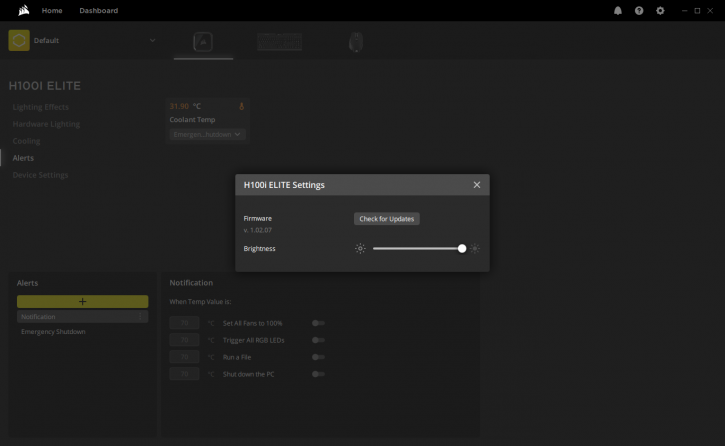Select the H100i cooler device icon
This screenshot has height=446, width=725.
(203, 42)
